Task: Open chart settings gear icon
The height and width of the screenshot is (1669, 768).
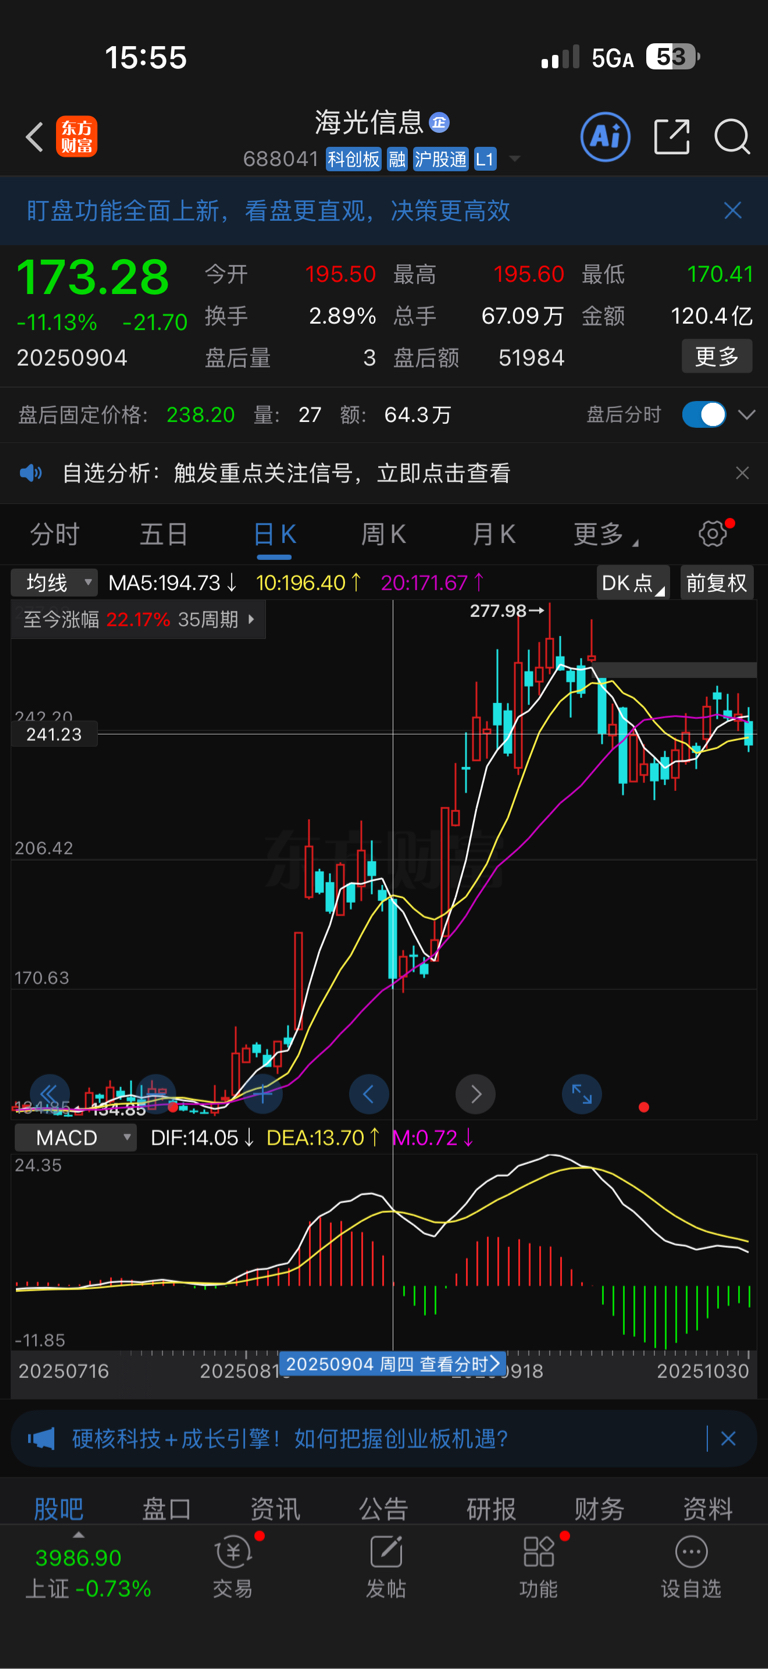Action: (x=714, y=533)
